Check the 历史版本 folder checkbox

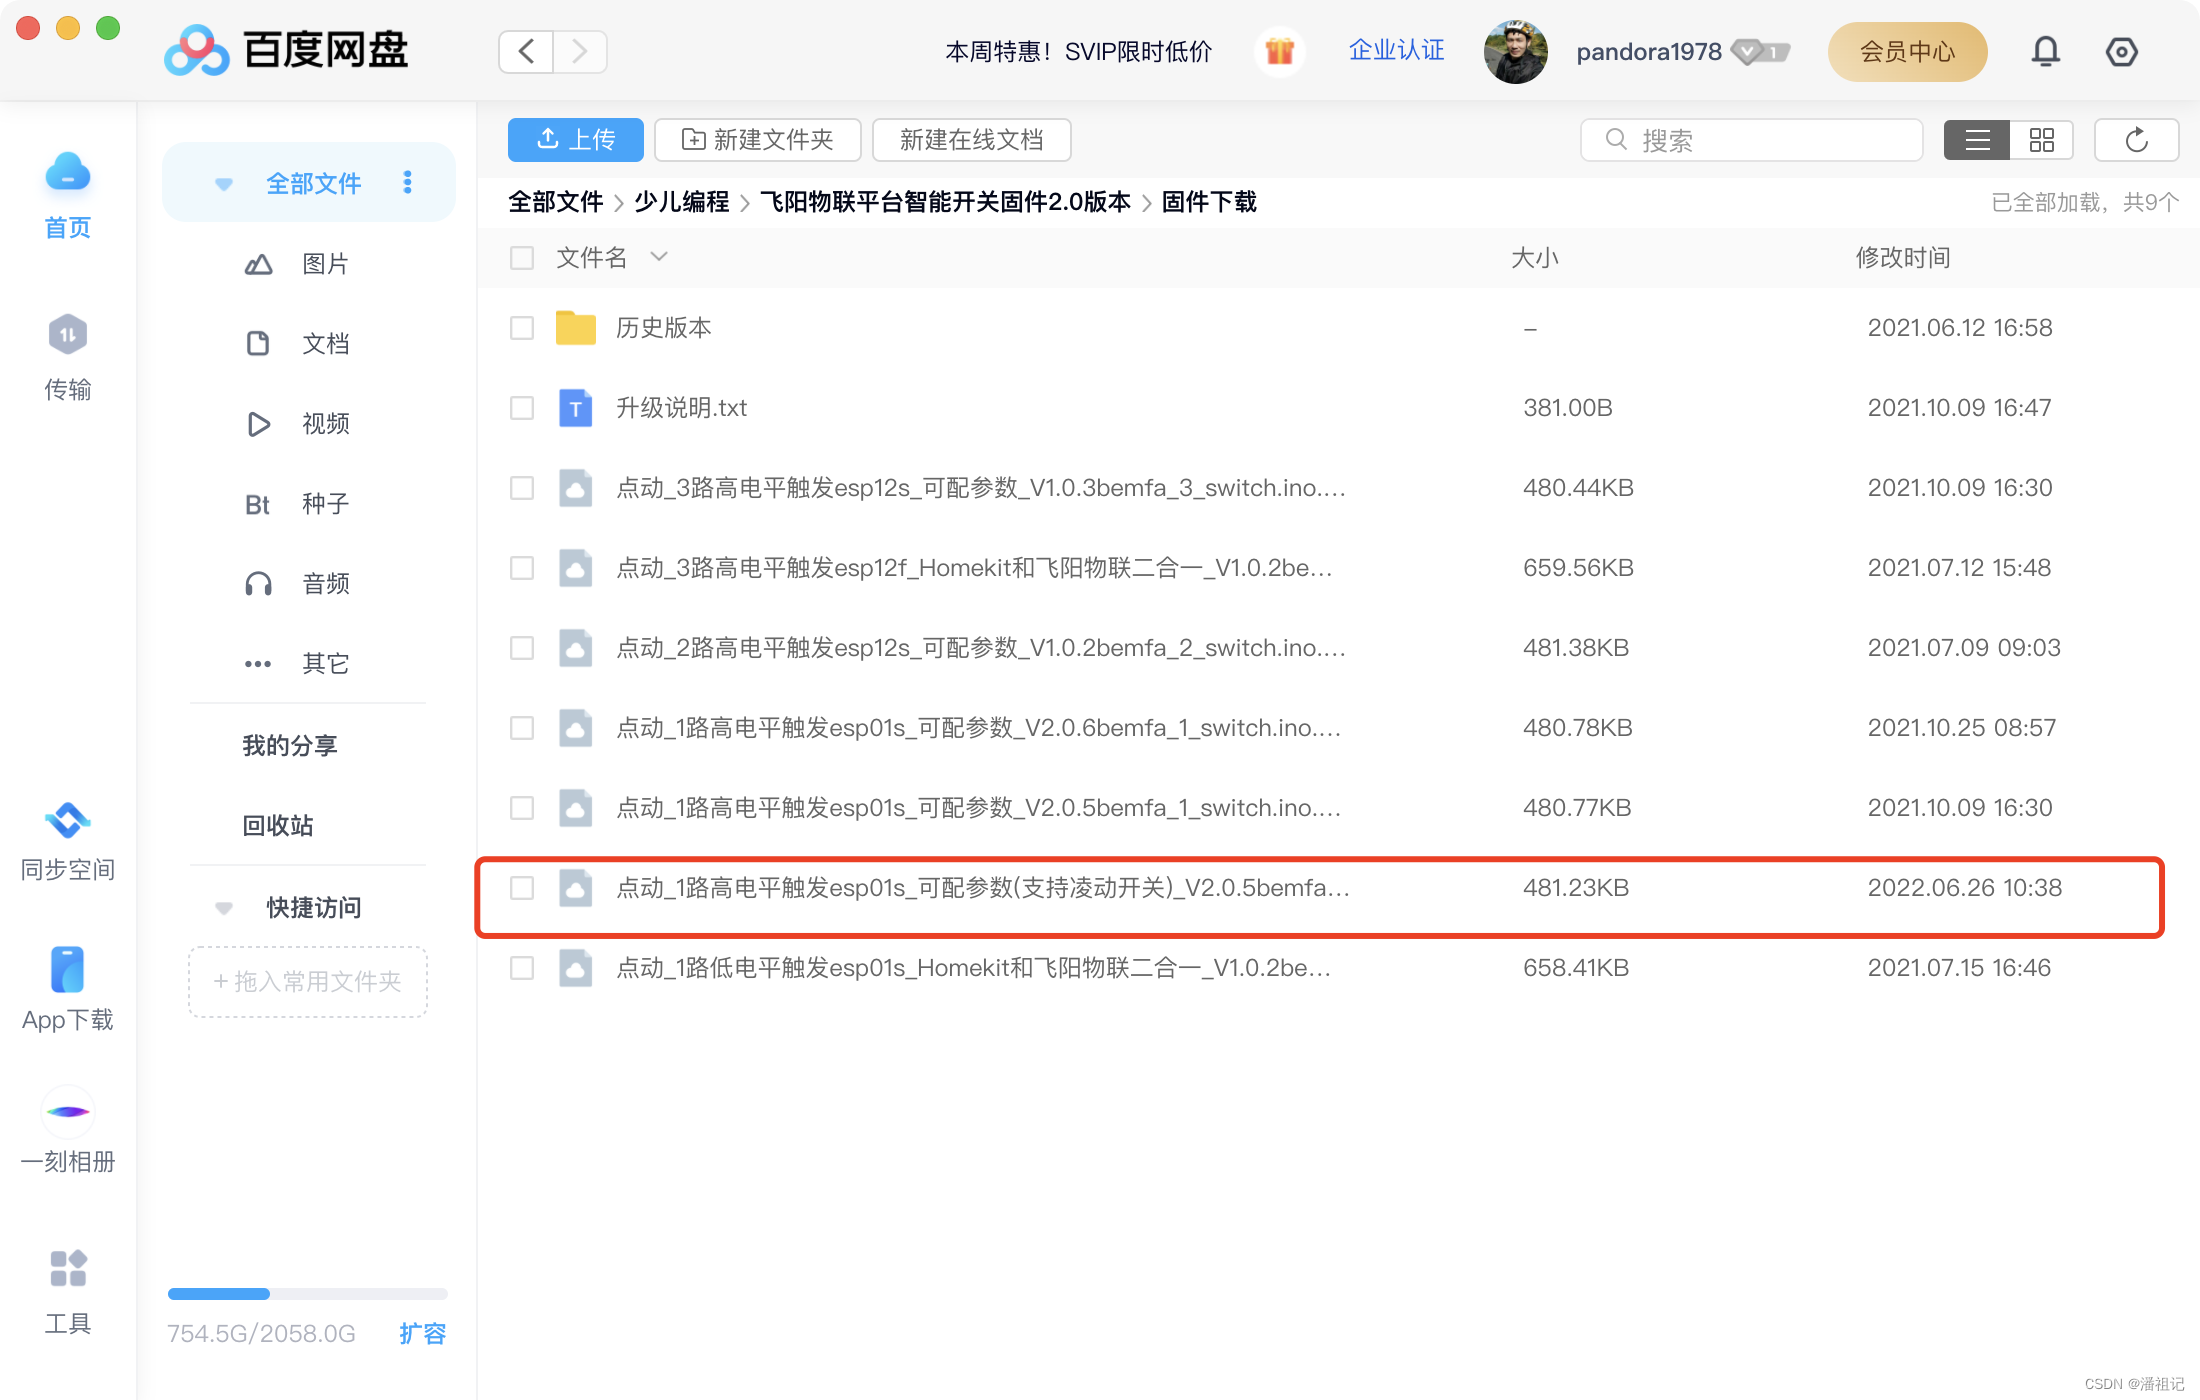click(522, 328)
